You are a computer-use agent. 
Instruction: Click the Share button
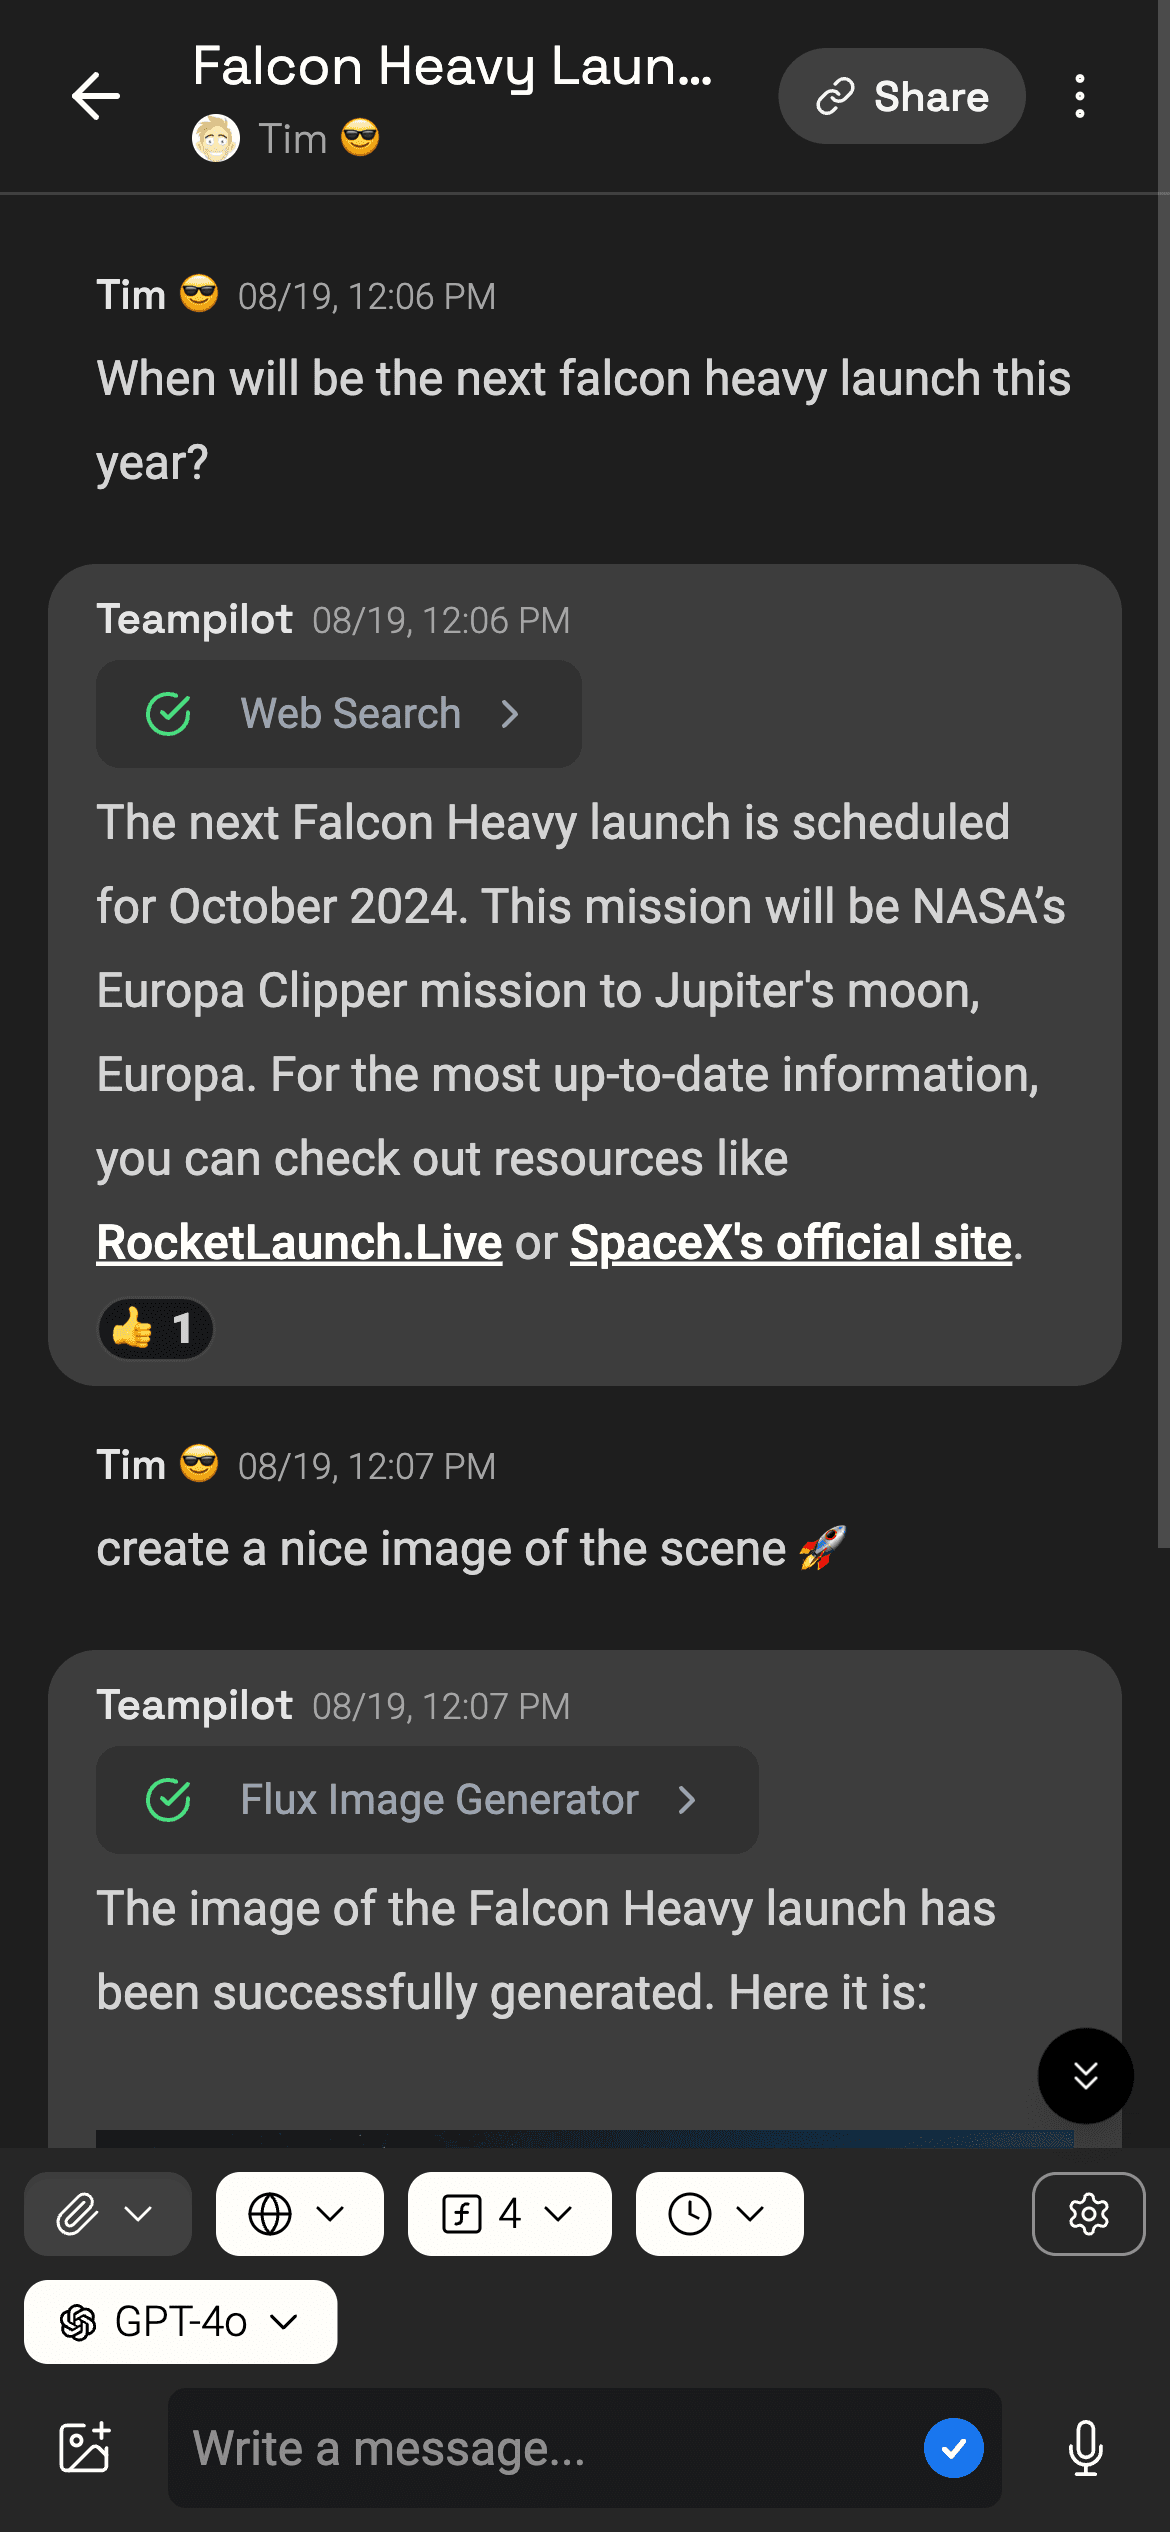(x=900, y=96)
